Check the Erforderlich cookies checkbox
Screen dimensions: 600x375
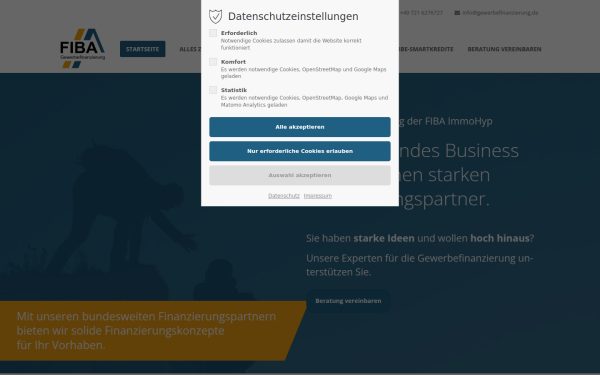point(213,33)
